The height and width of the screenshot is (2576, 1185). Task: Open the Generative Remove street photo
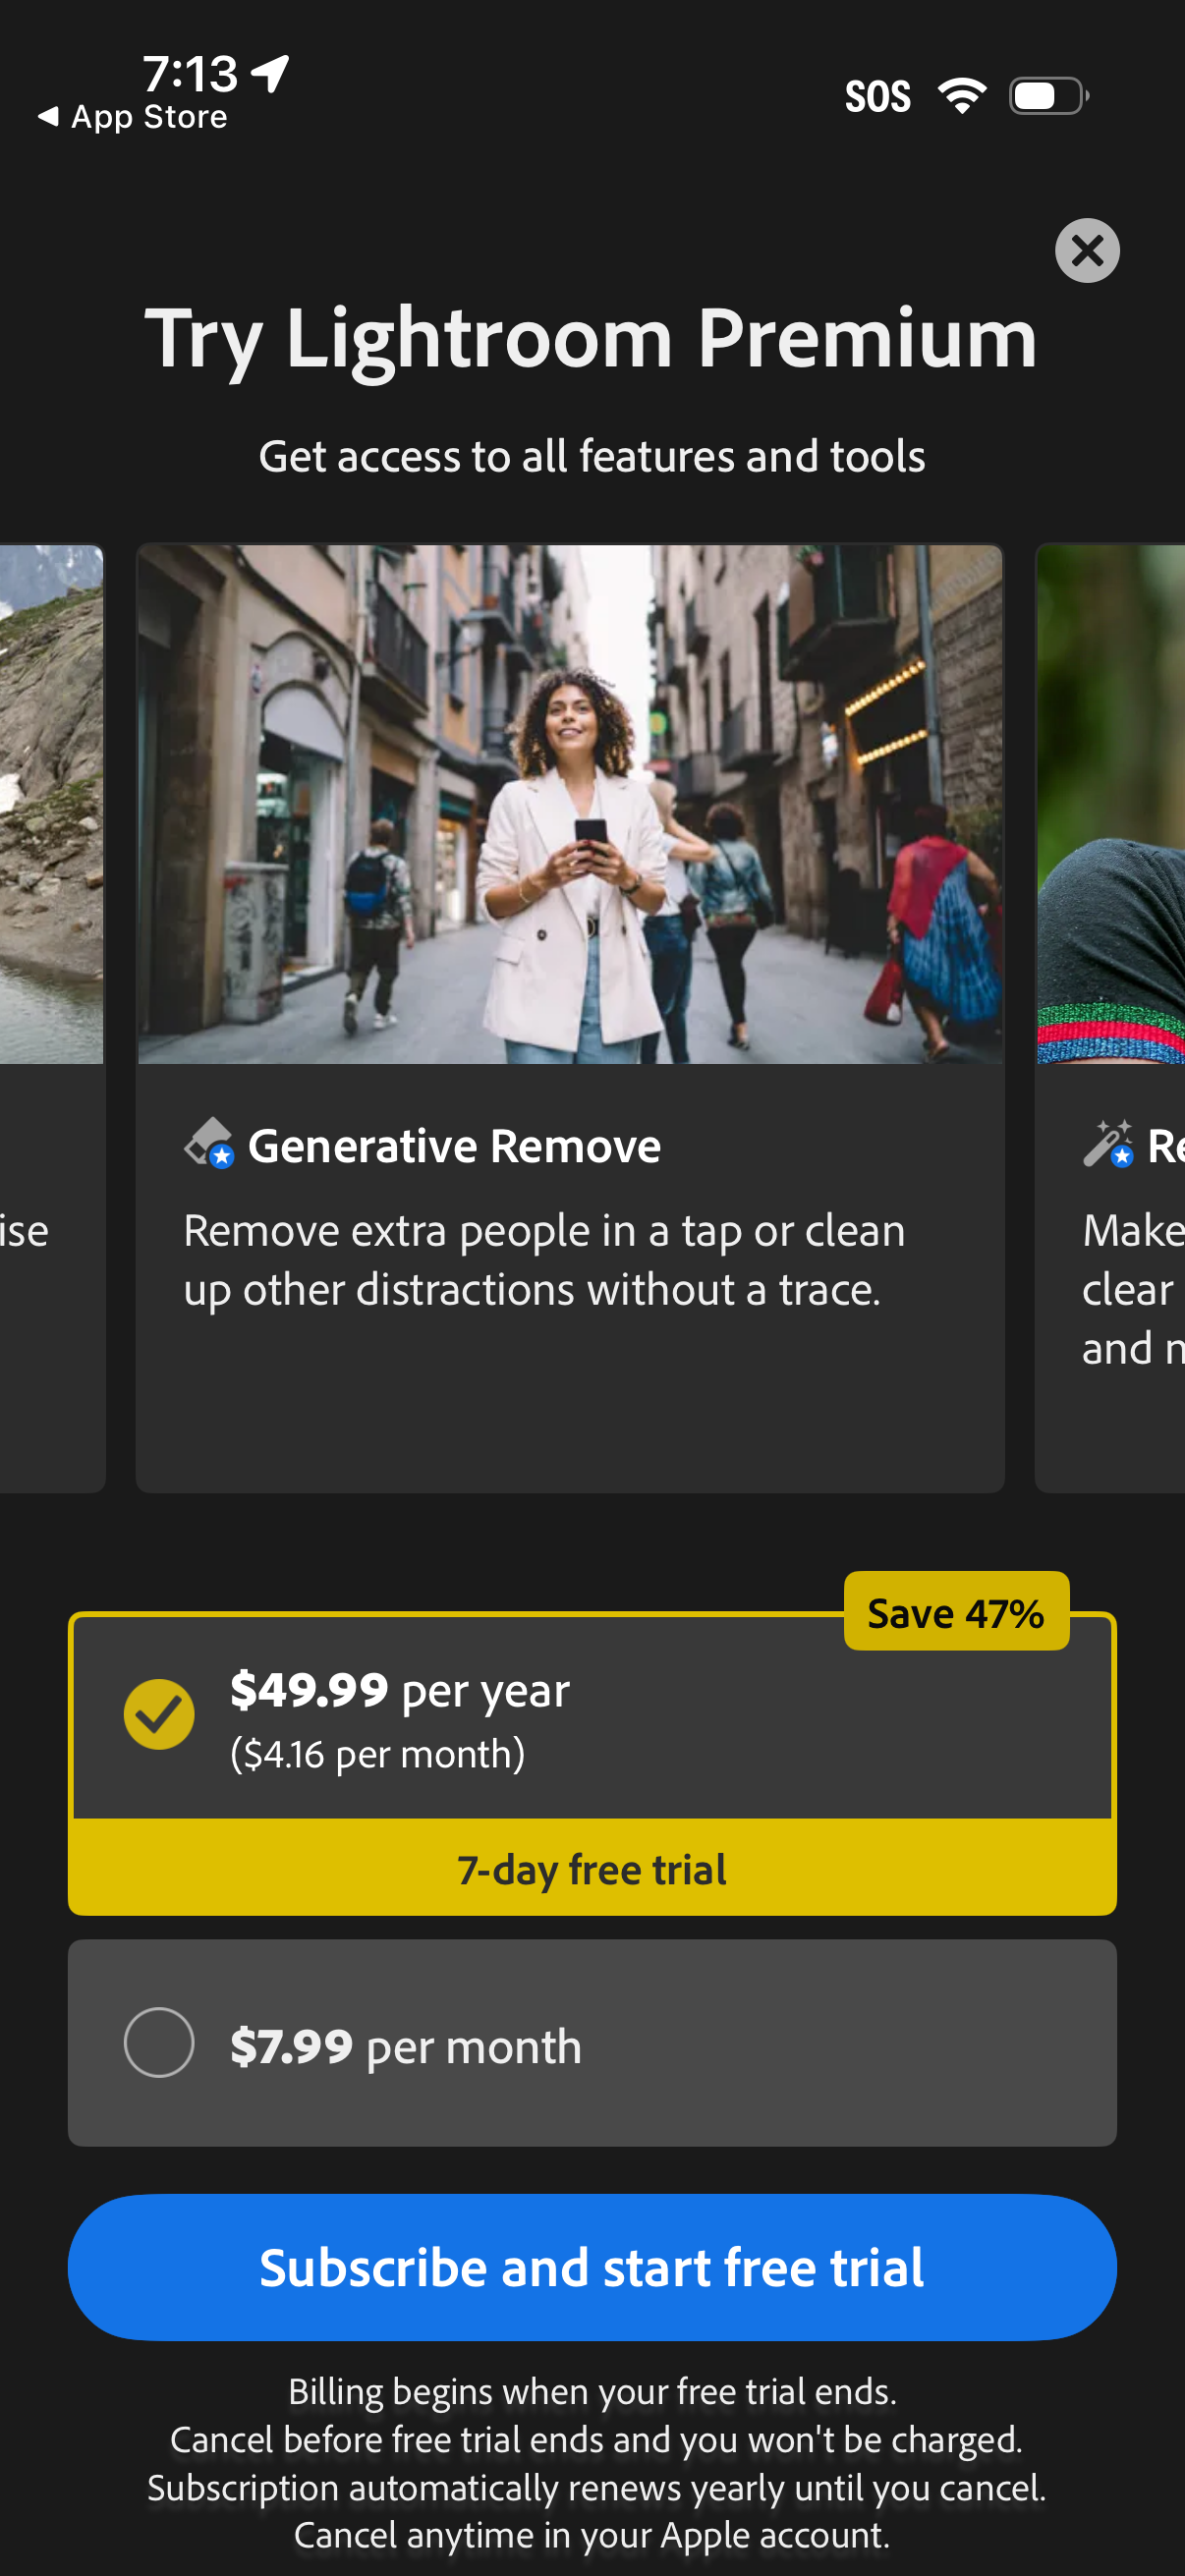tap(570, 804)
